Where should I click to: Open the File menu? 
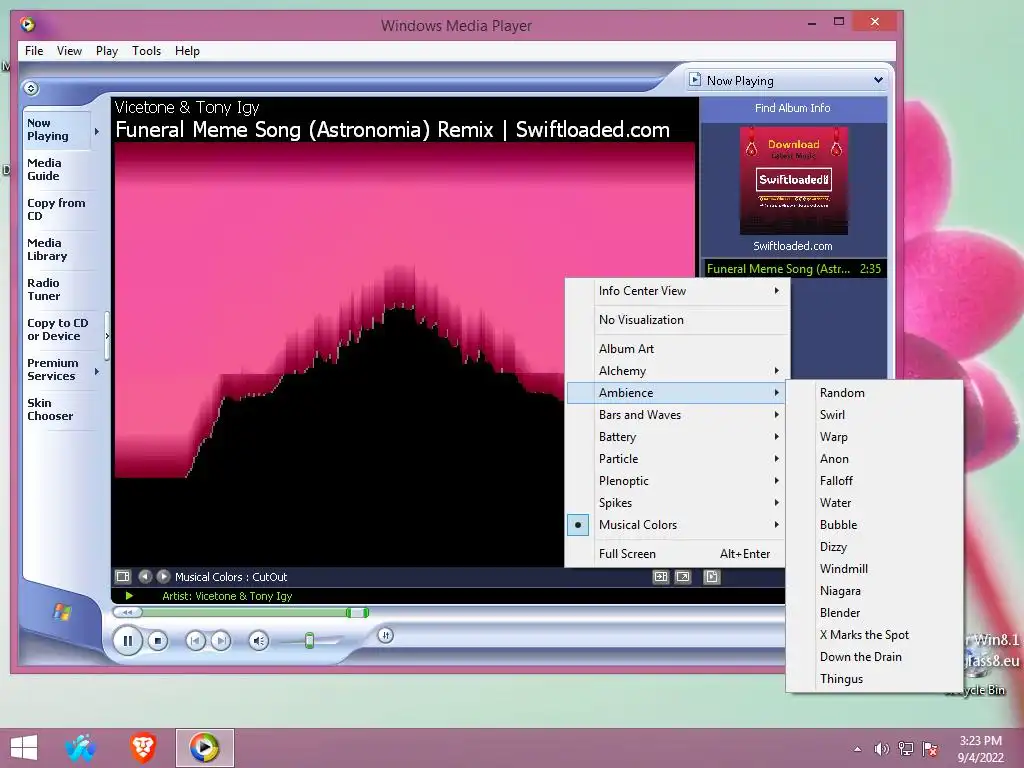pyautogui.click(x=34, y=51)
